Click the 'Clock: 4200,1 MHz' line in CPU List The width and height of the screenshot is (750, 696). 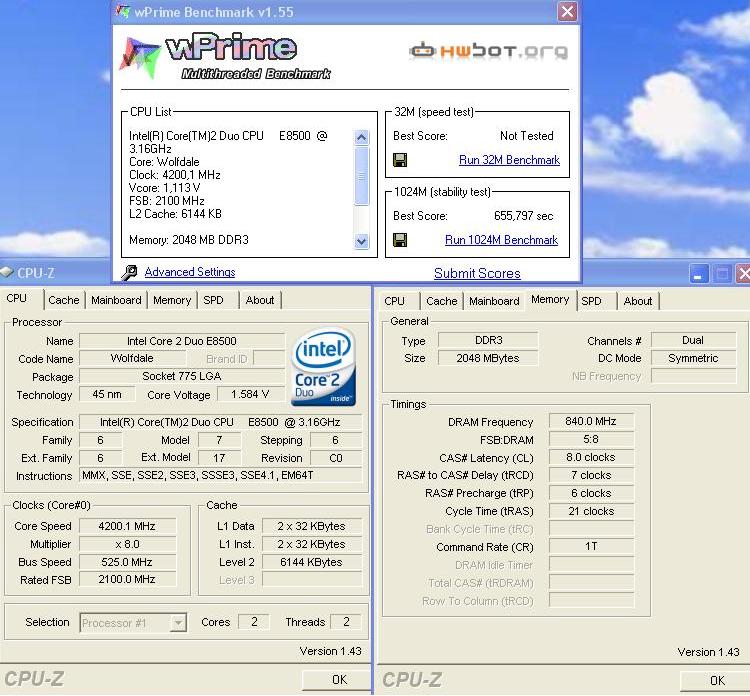pyautogui.click(x=175, y=175)
